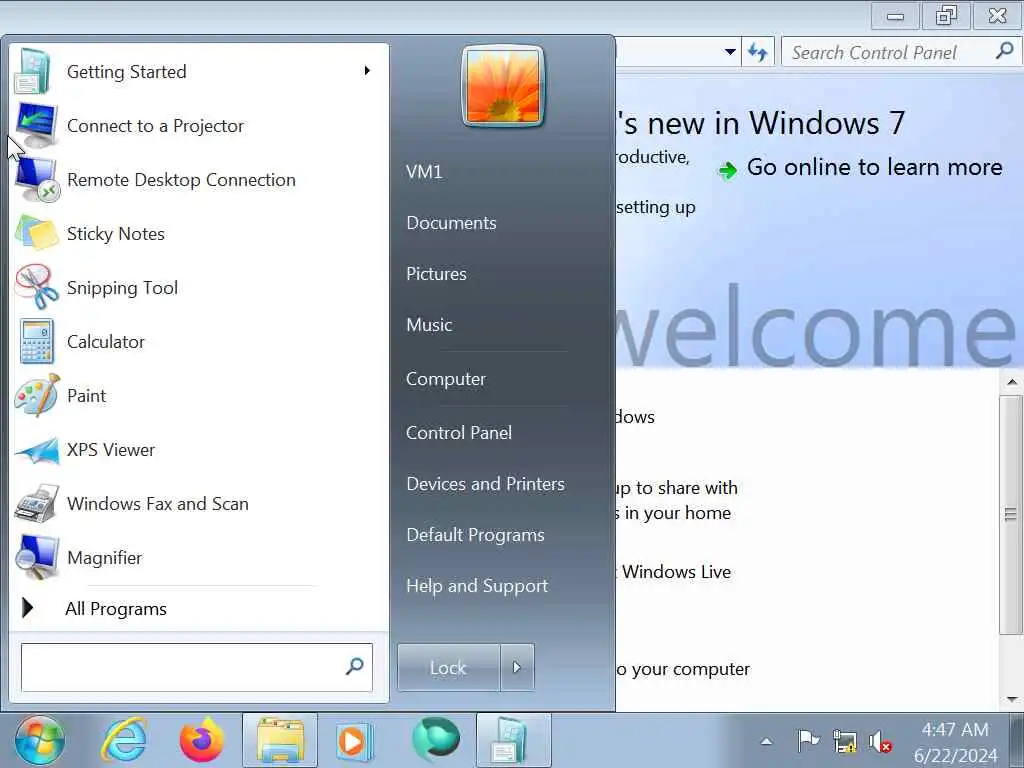1024x768 pixels.
Task: Expand Getting Started submenu arrow
Action: tap(367, 71)
